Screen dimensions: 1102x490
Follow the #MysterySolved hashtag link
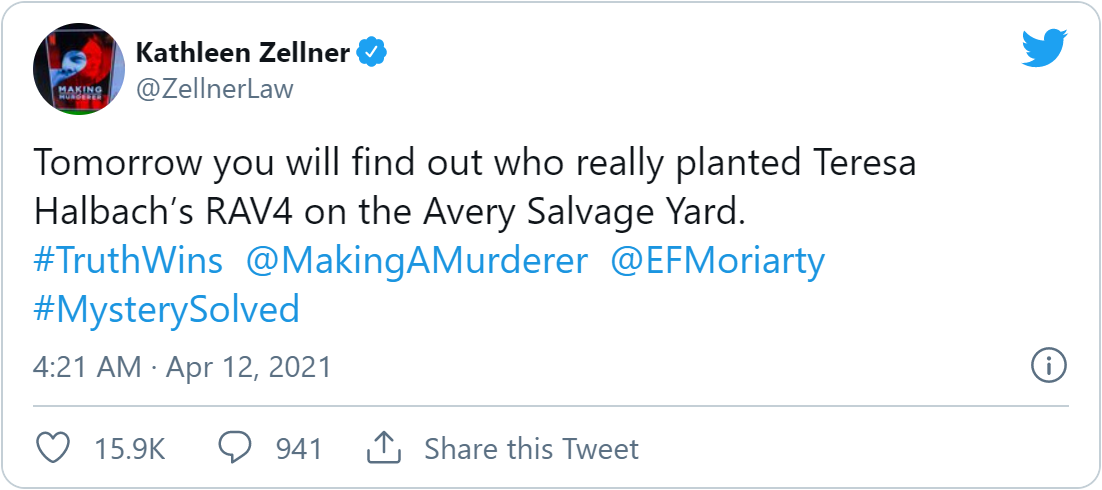click(x=166, y=308)
